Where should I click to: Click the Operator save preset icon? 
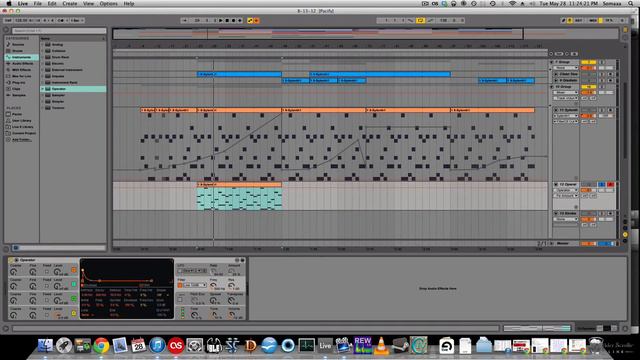(242, 260)
